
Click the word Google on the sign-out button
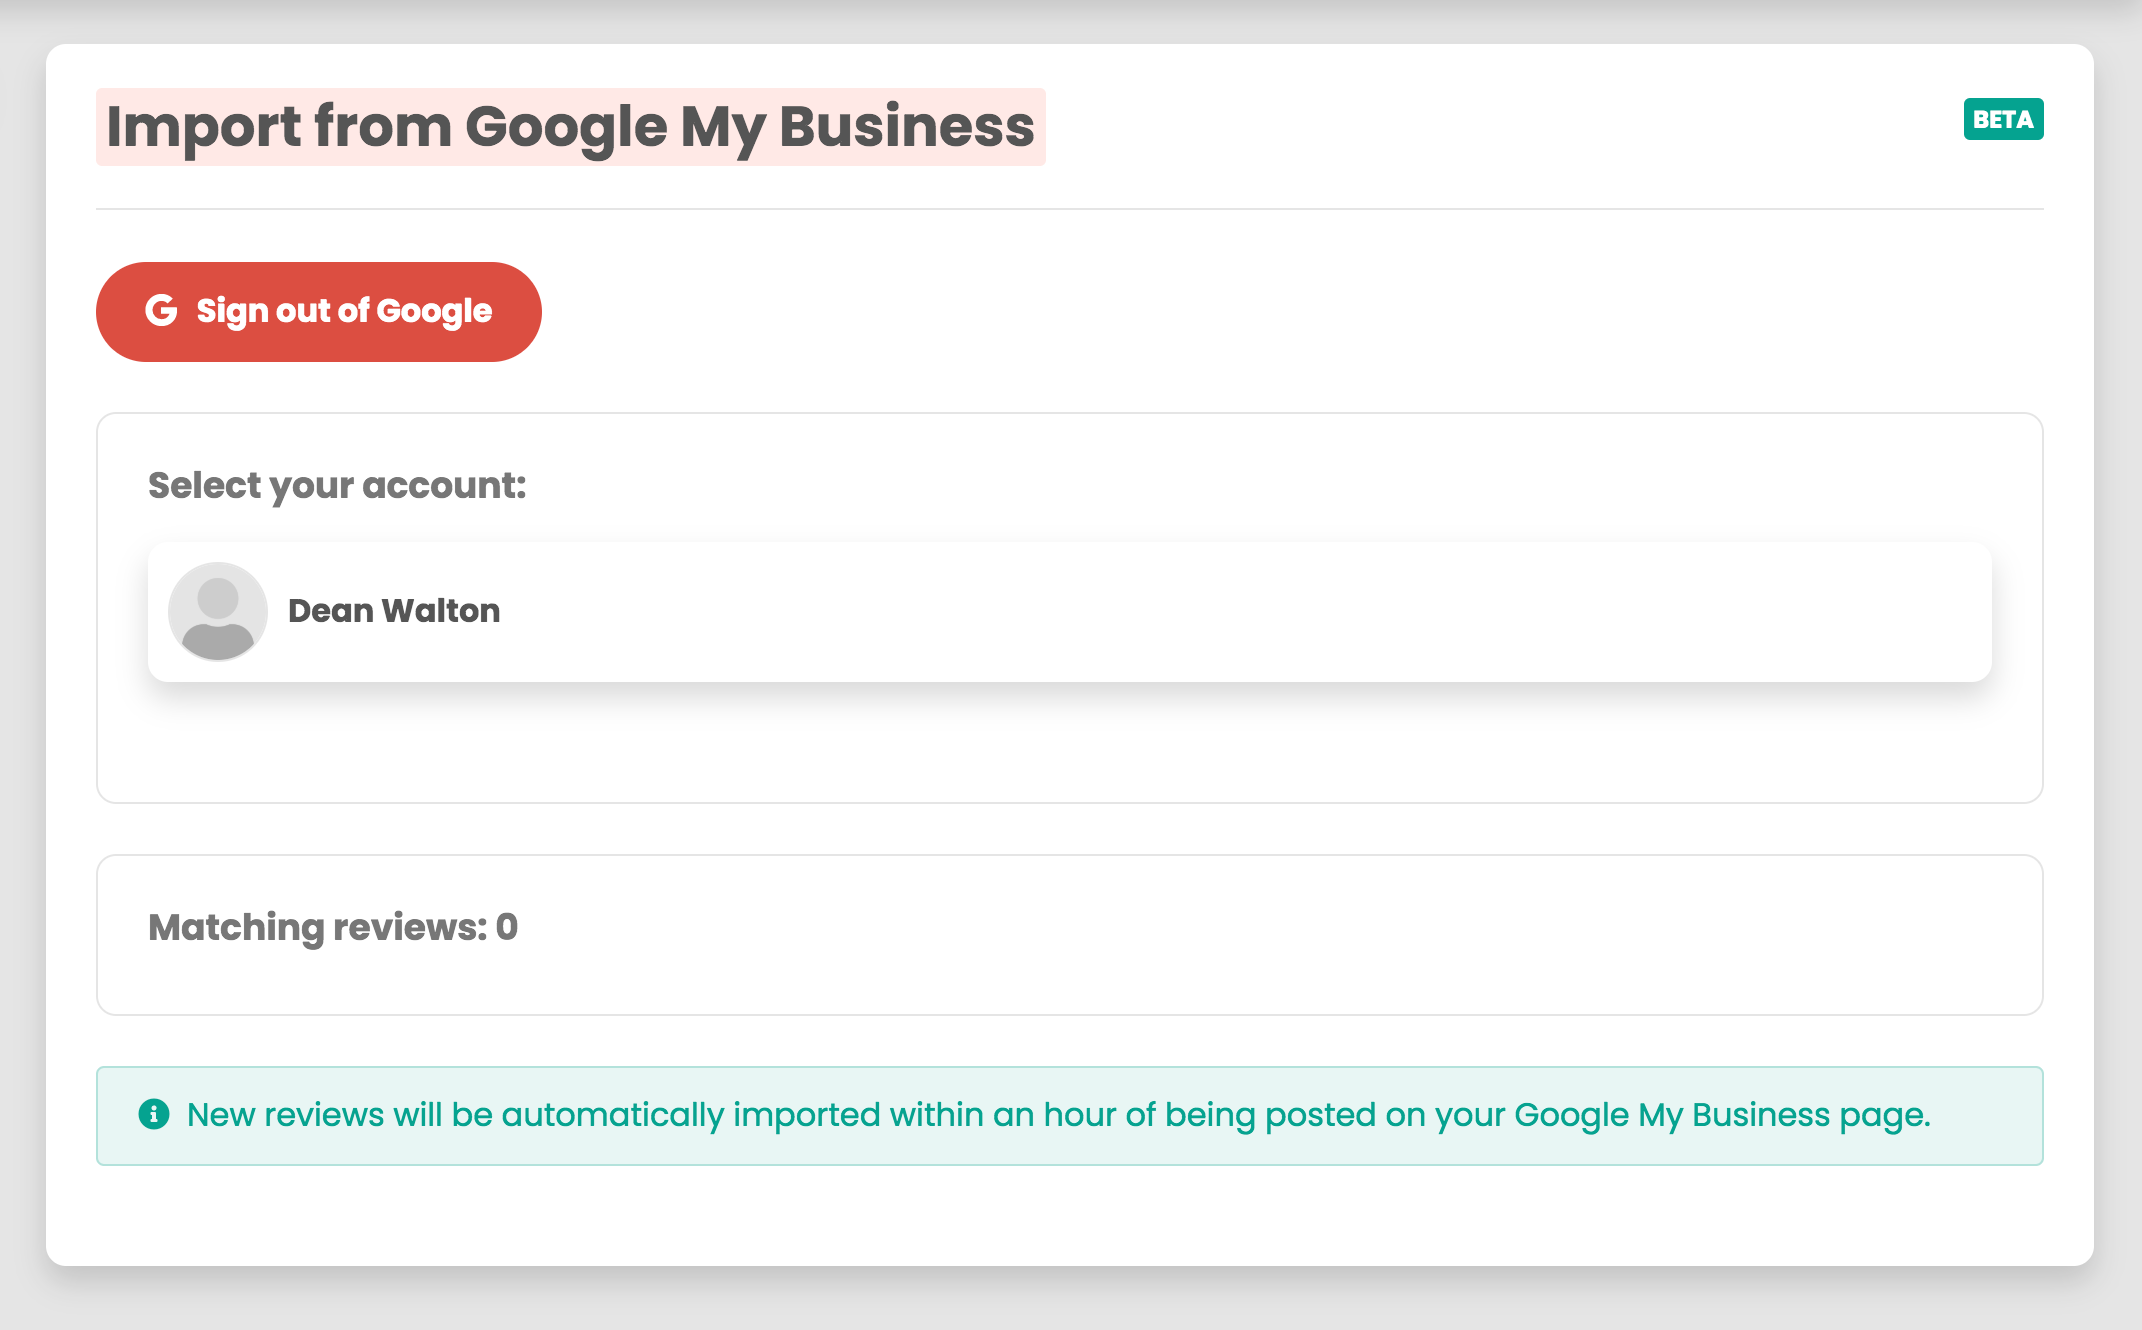(434, 311)
